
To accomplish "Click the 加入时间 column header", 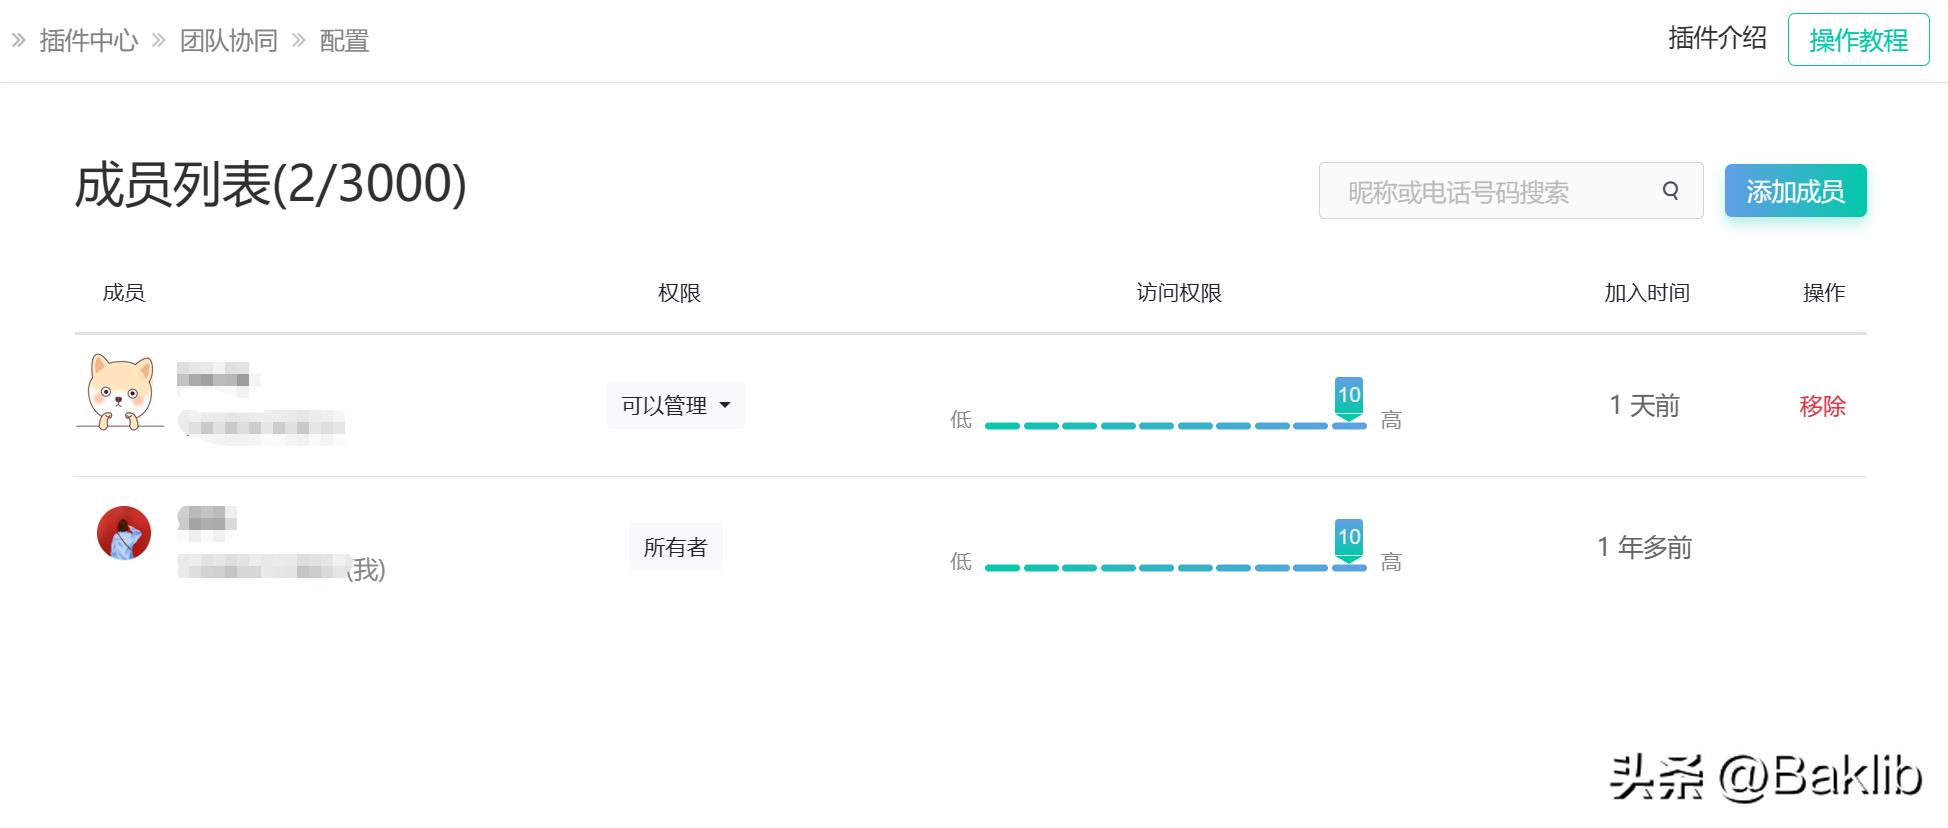I will tap(1647, 293).
